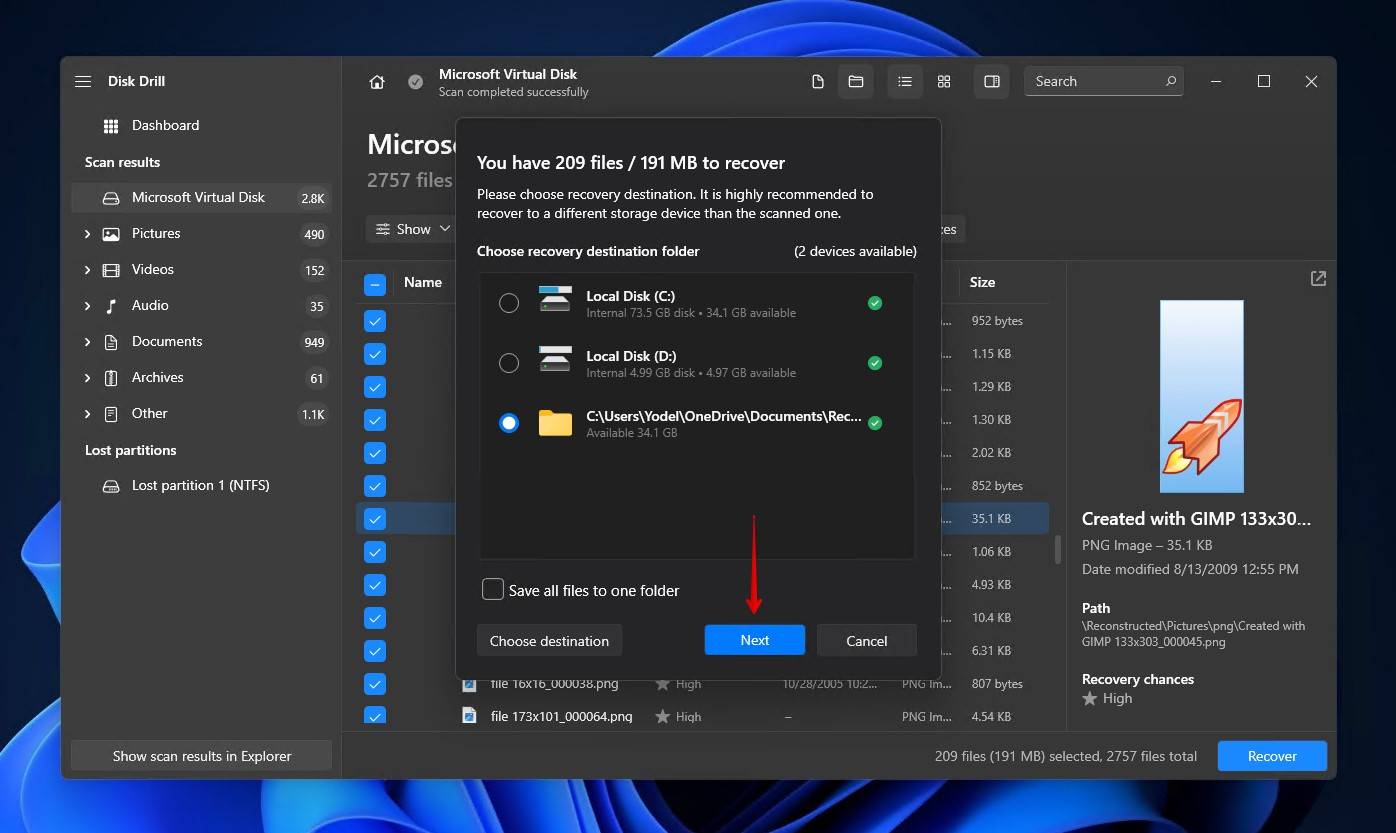
Task: Select Local Disk (D:) as destination
Action: tap(509, 363)
